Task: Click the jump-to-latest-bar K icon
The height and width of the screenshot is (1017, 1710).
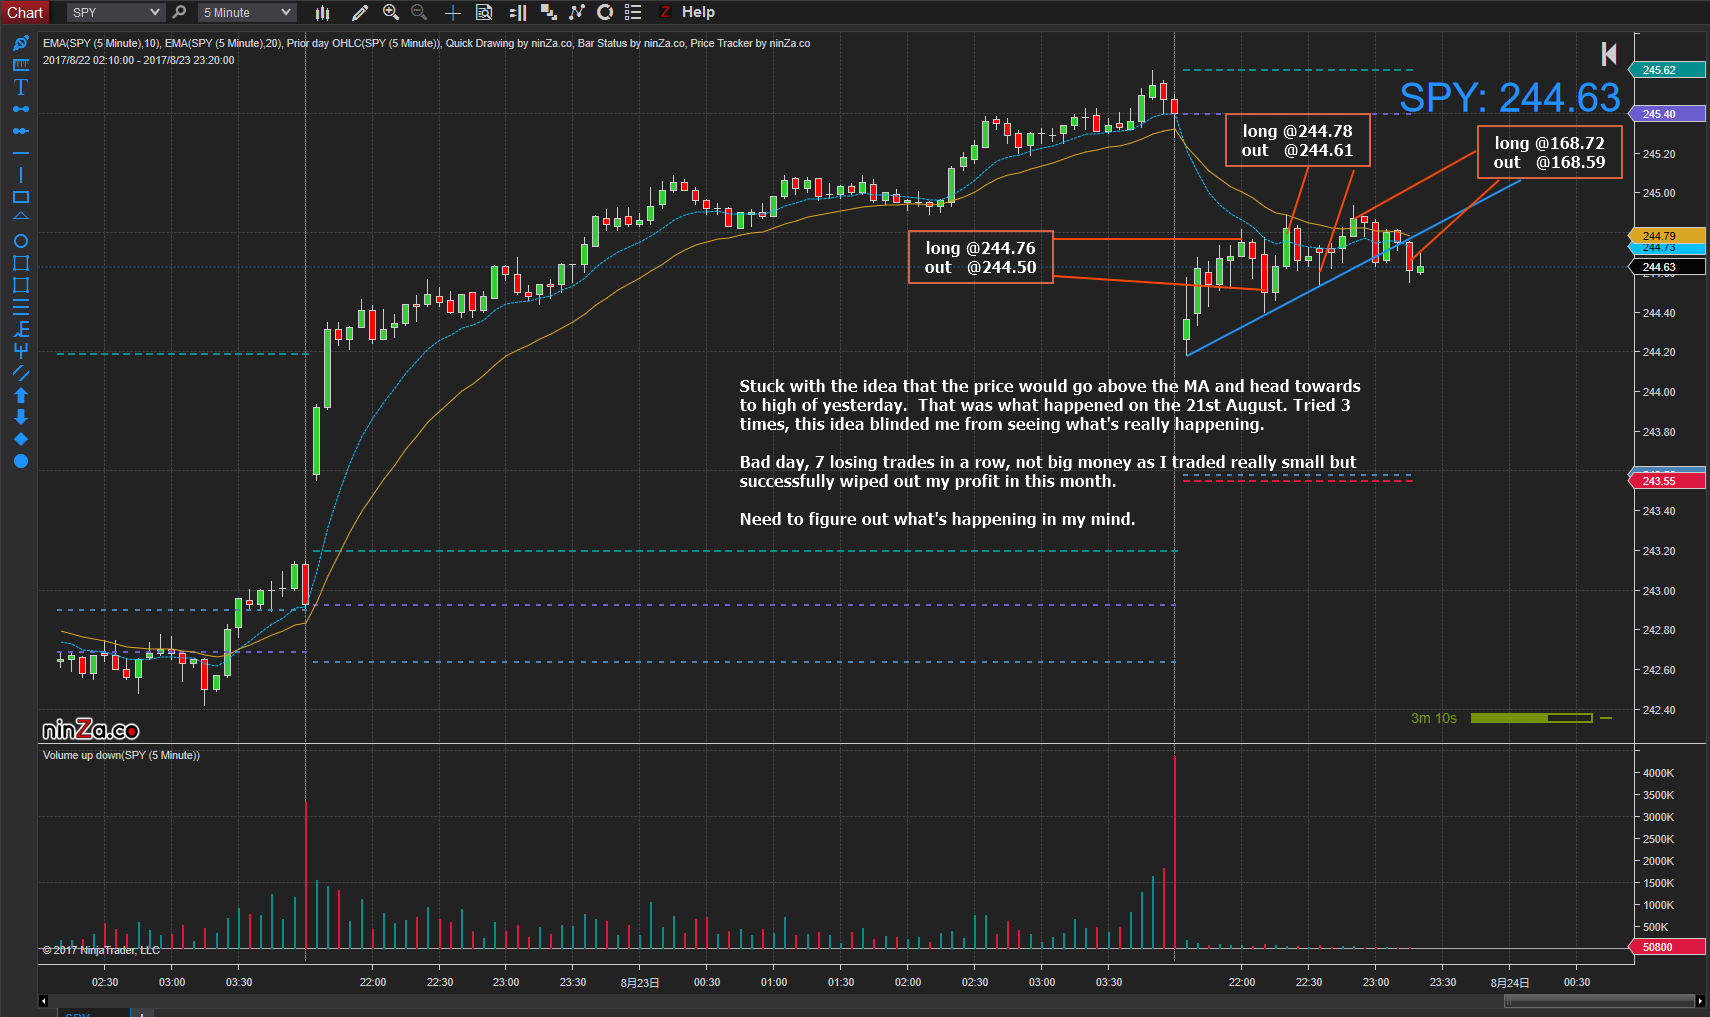Action: point(1609,54)
